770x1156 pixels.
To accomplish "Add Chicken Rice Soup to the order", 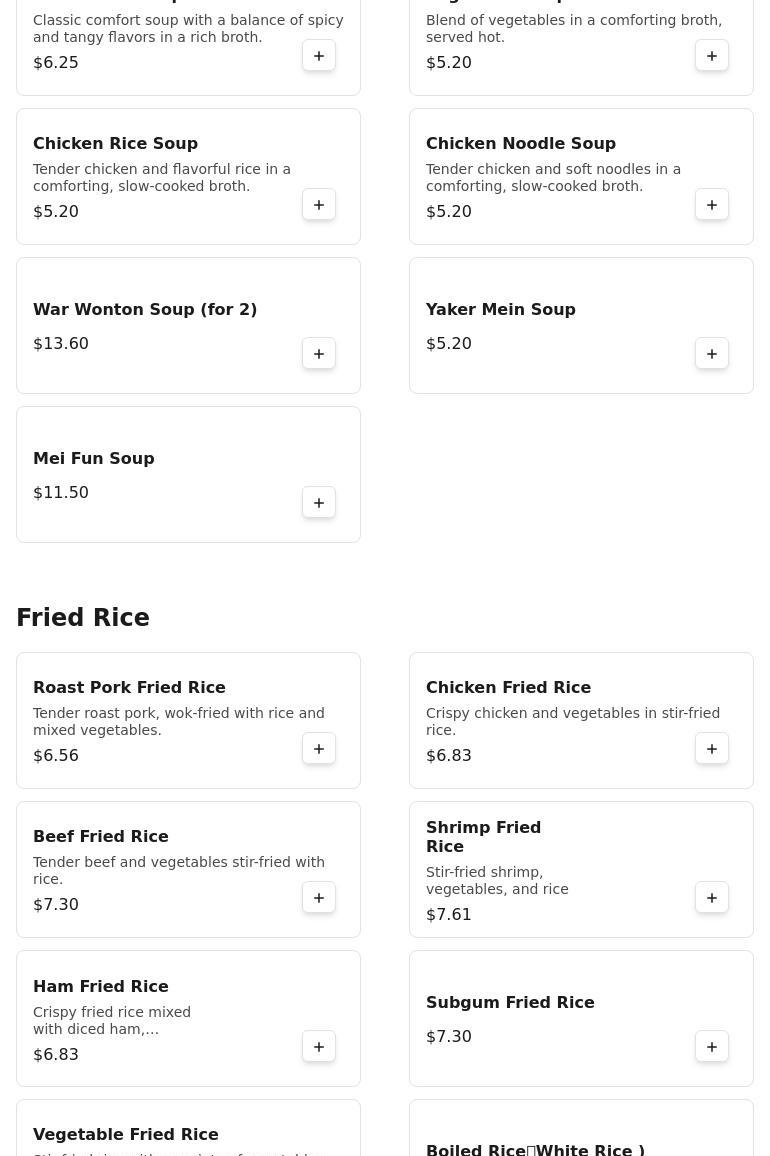I will tap(319, 205).
